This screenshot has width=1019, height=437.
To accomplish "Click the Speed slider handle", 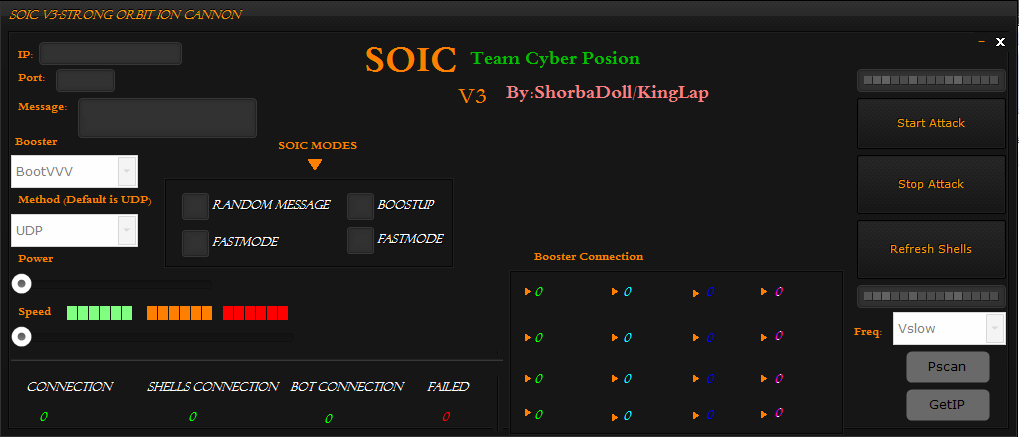I will click(x=21, y=336).
